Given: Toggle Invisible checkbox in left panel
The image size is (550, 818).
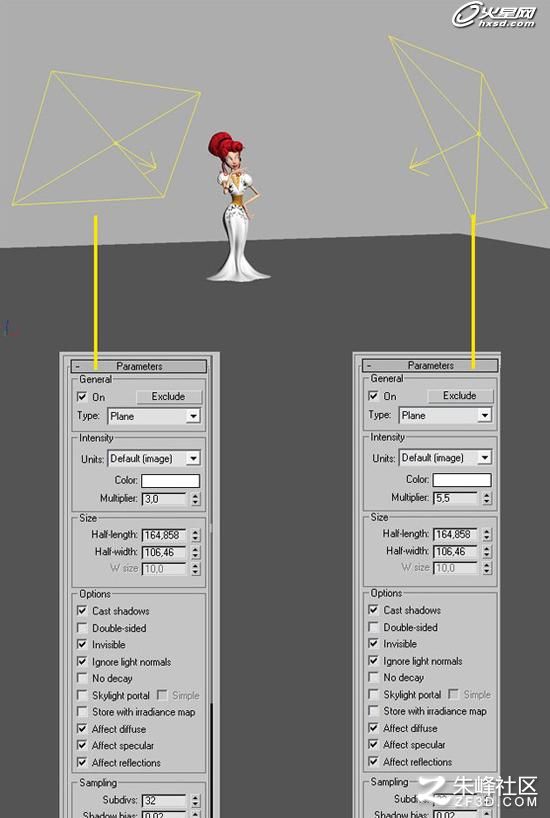Looking at the screenshot, I should 82,644.
